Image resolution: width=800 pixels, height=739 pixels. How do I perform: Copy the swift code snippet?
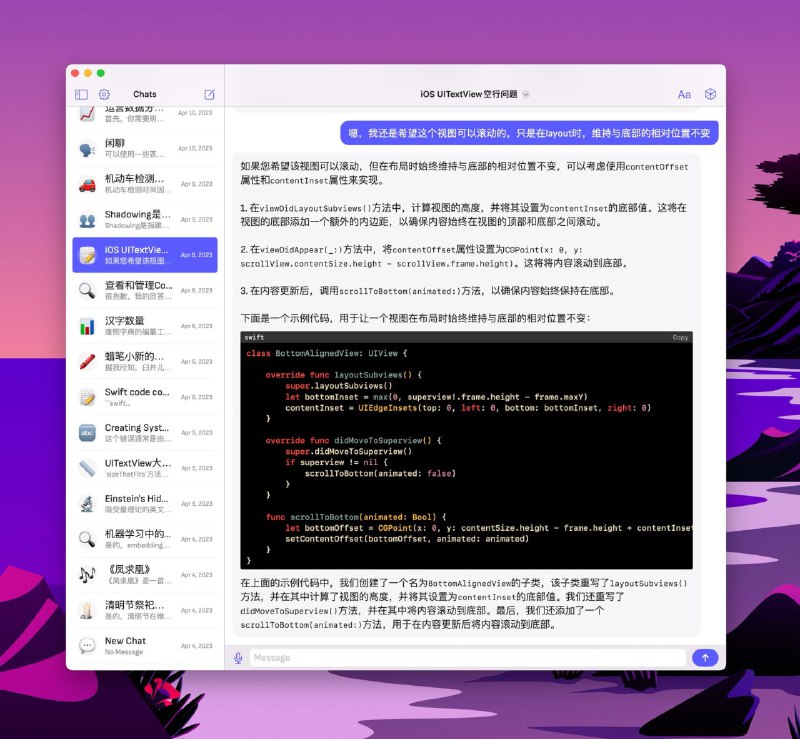point(679,338)
